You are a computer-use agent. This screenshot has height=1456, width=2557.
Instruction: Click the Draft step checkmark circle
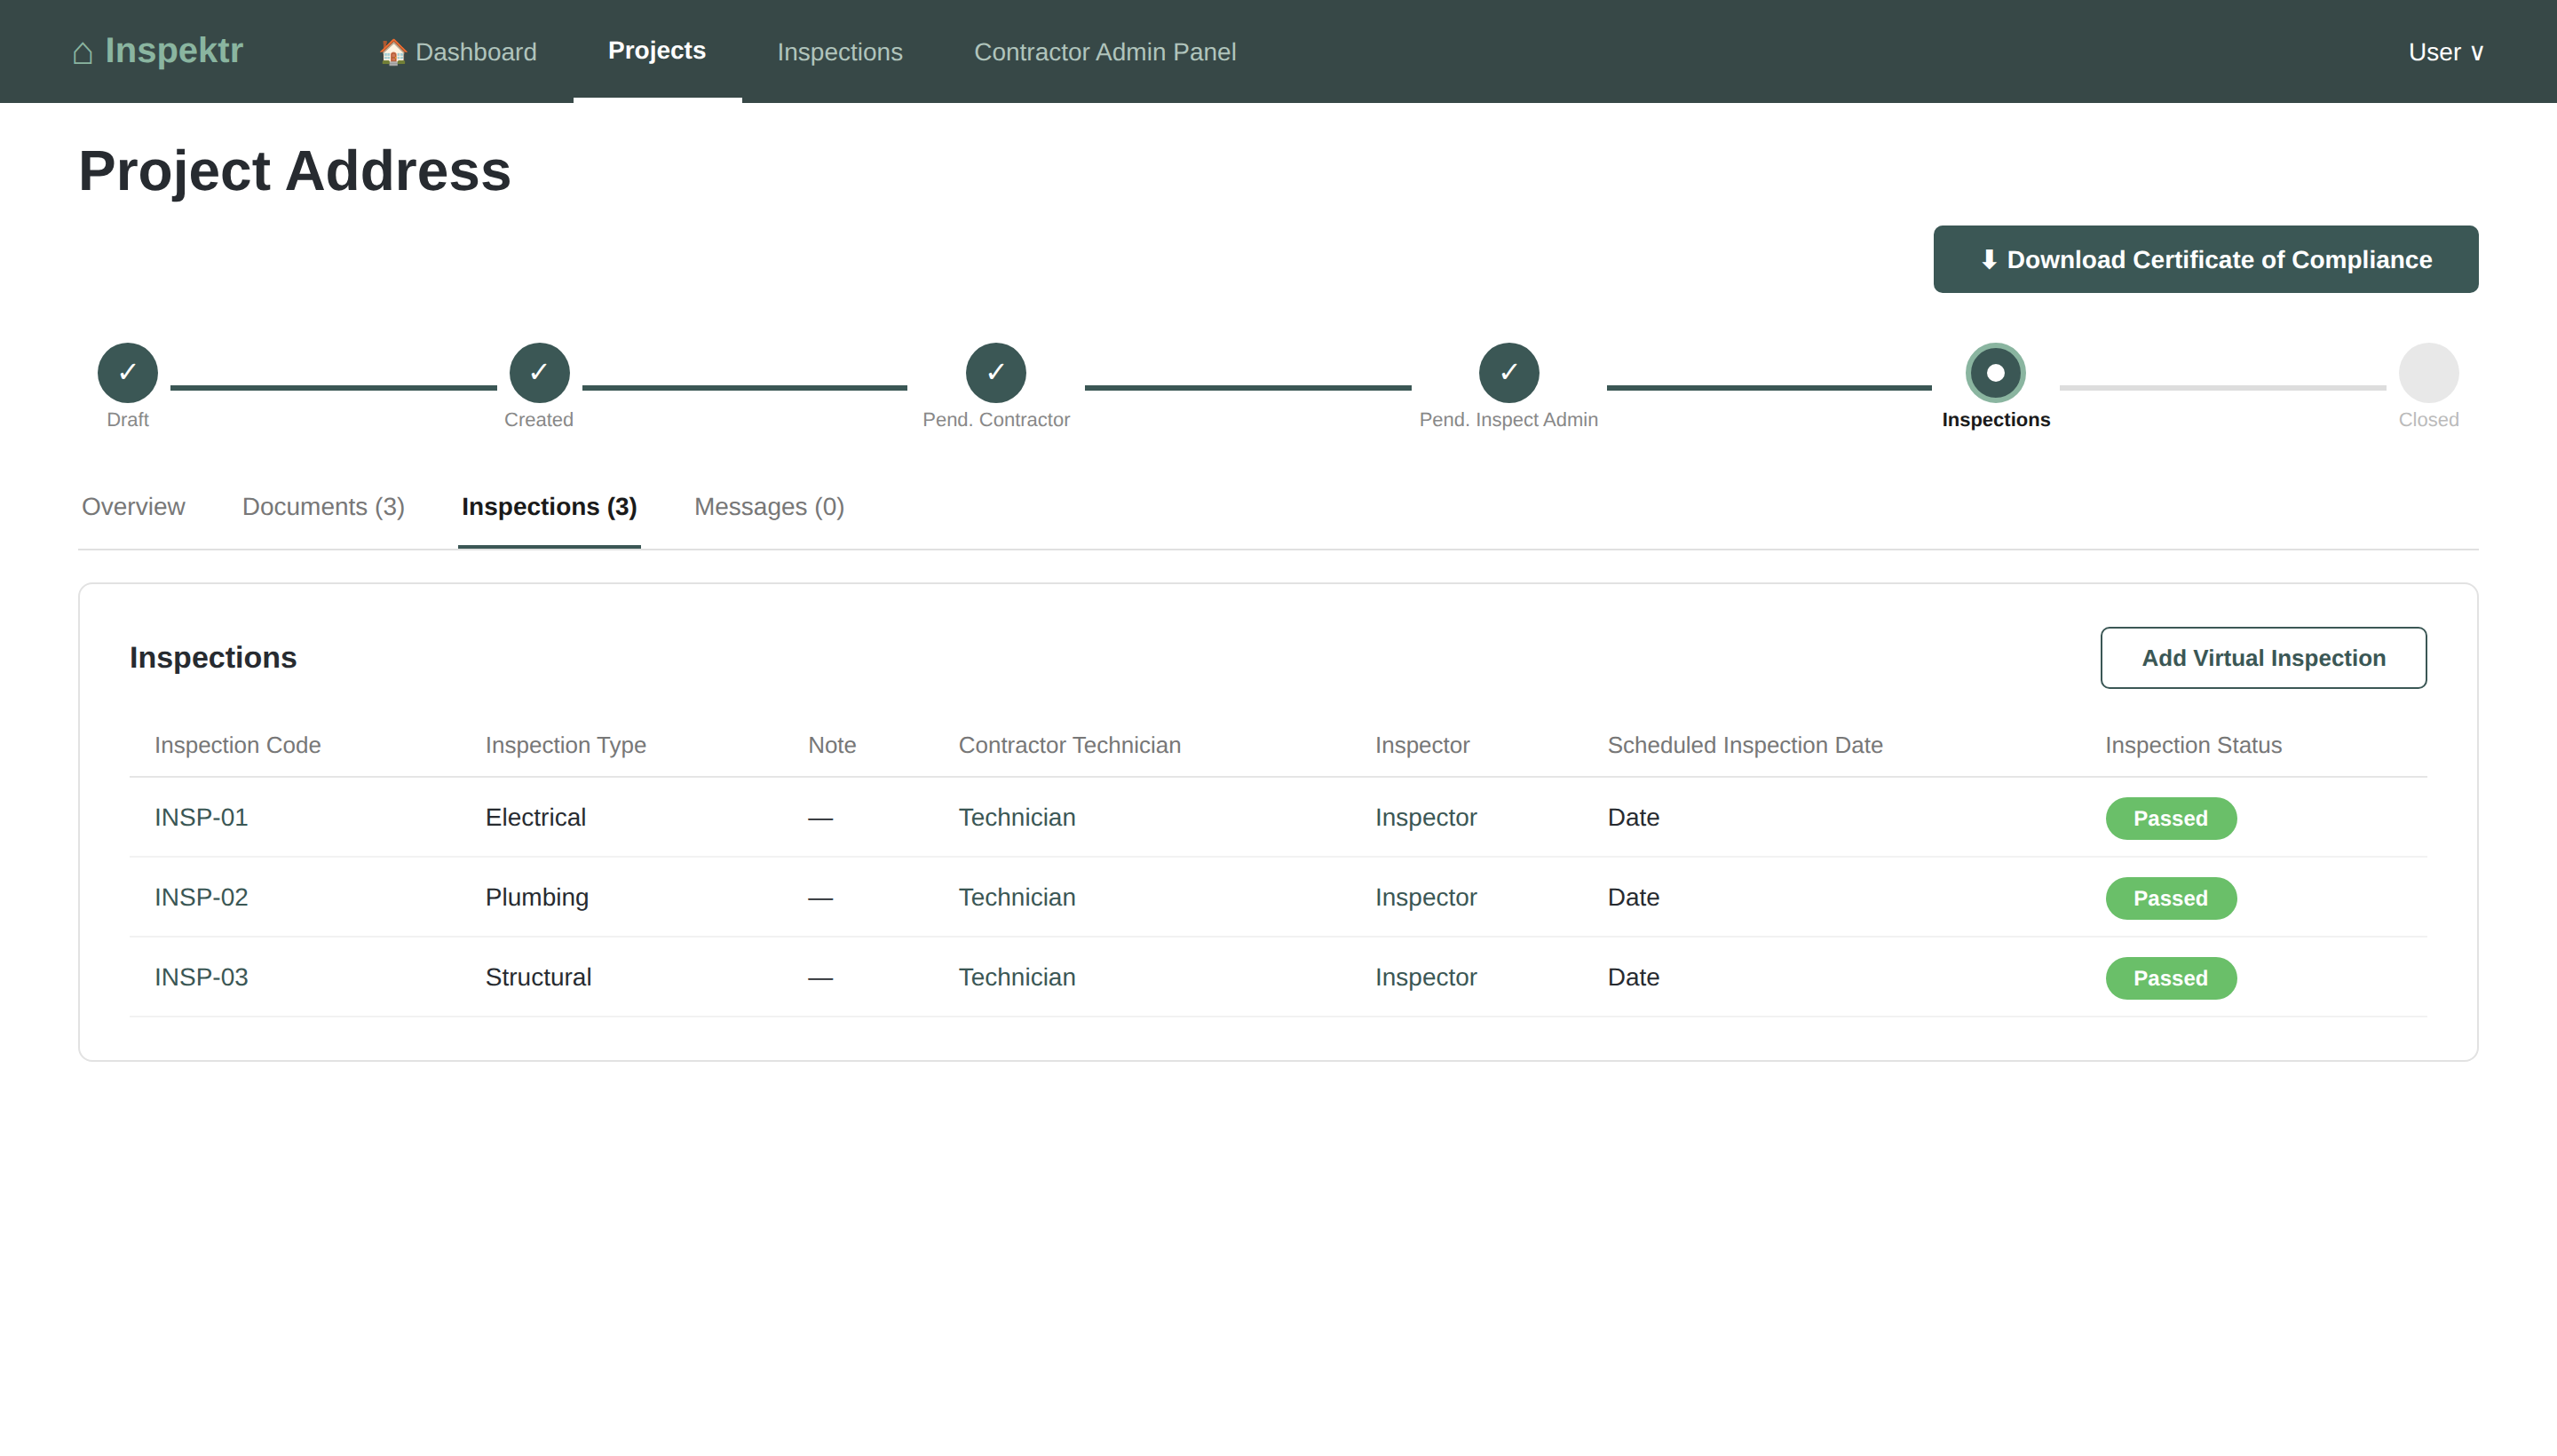click(x=127, y=373)
